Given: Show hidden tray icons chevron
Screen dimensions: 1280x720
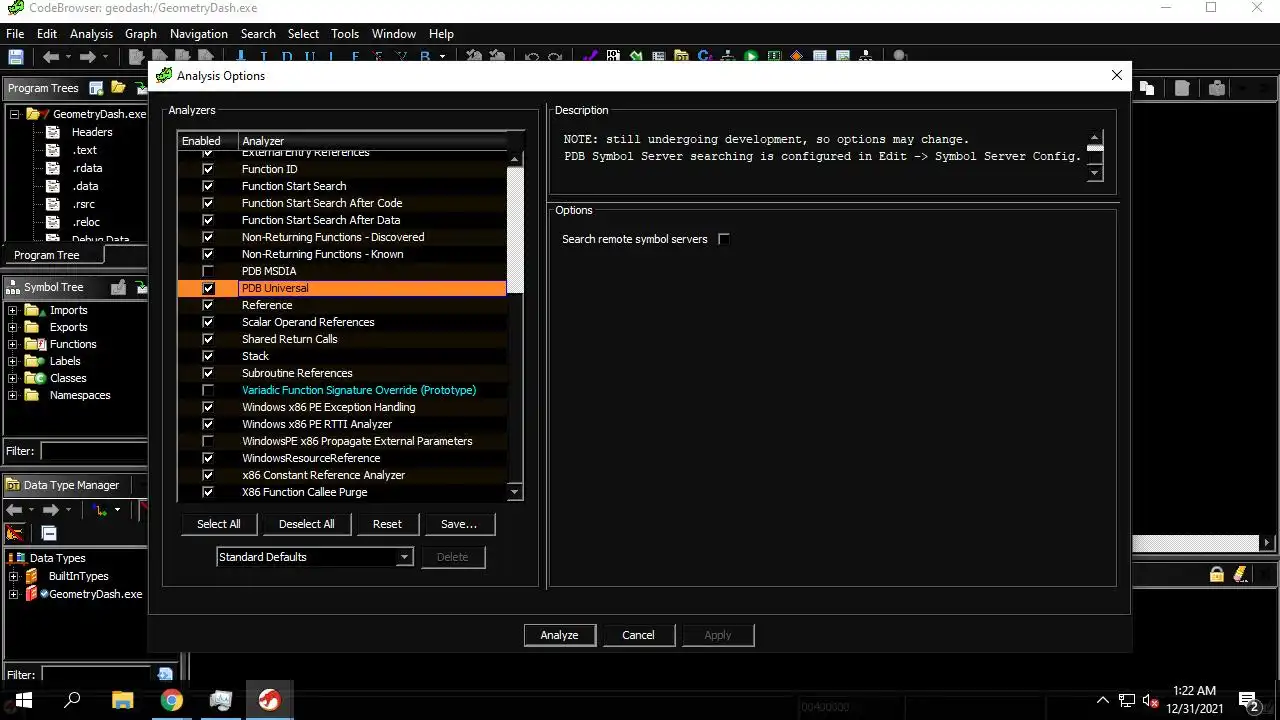Looking at the screenshot, I should 1103,701.
